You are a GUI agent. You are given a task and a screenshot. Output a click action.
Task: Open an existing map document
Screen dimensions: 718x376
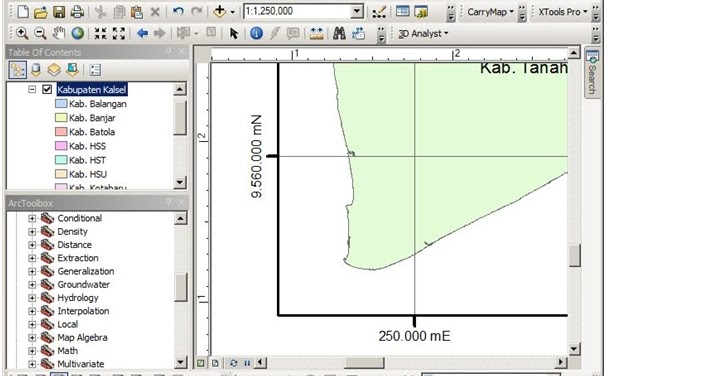pyautogui.click(x=41, y=12)
